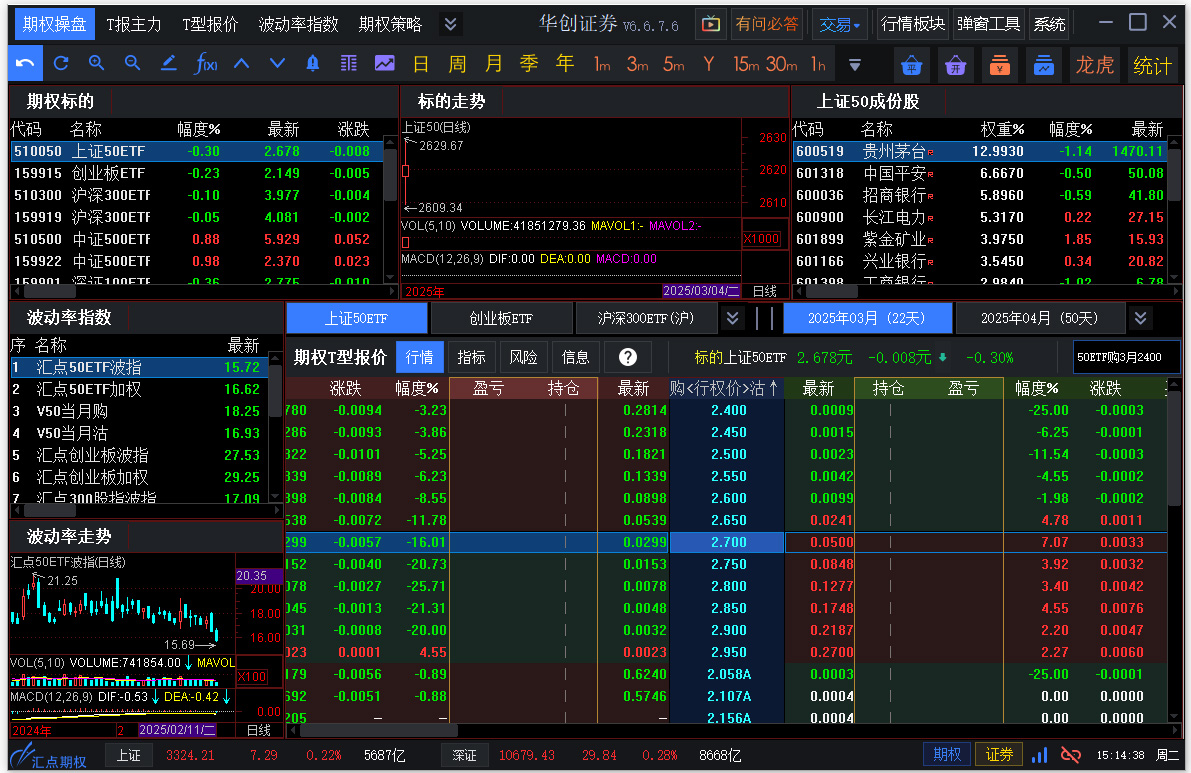Expand more periods dropdown triangle
1191x773 pixels.
pyautogui.click(x=855, y=65)
